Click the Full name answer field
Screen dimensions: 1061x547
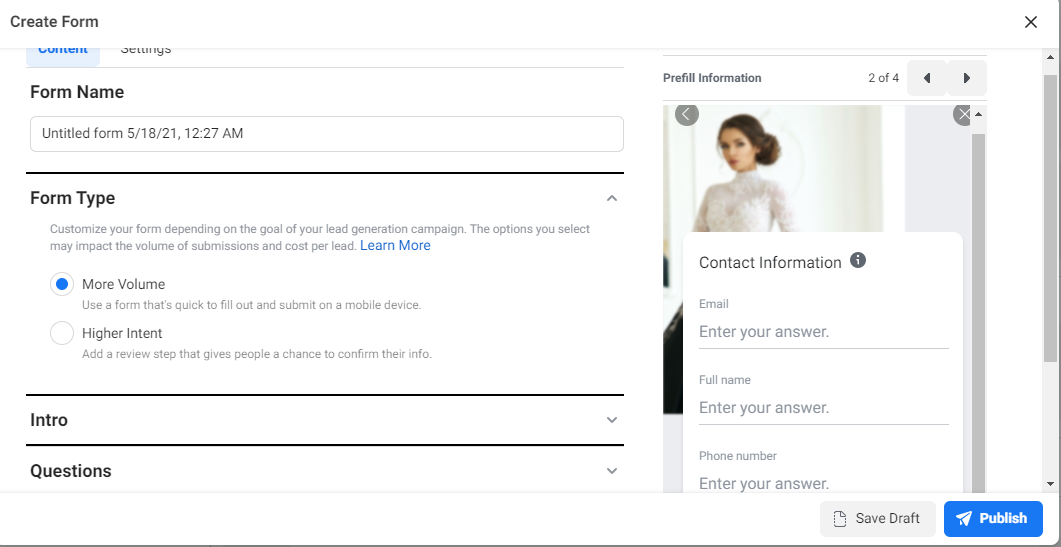(x=823, y=408)
